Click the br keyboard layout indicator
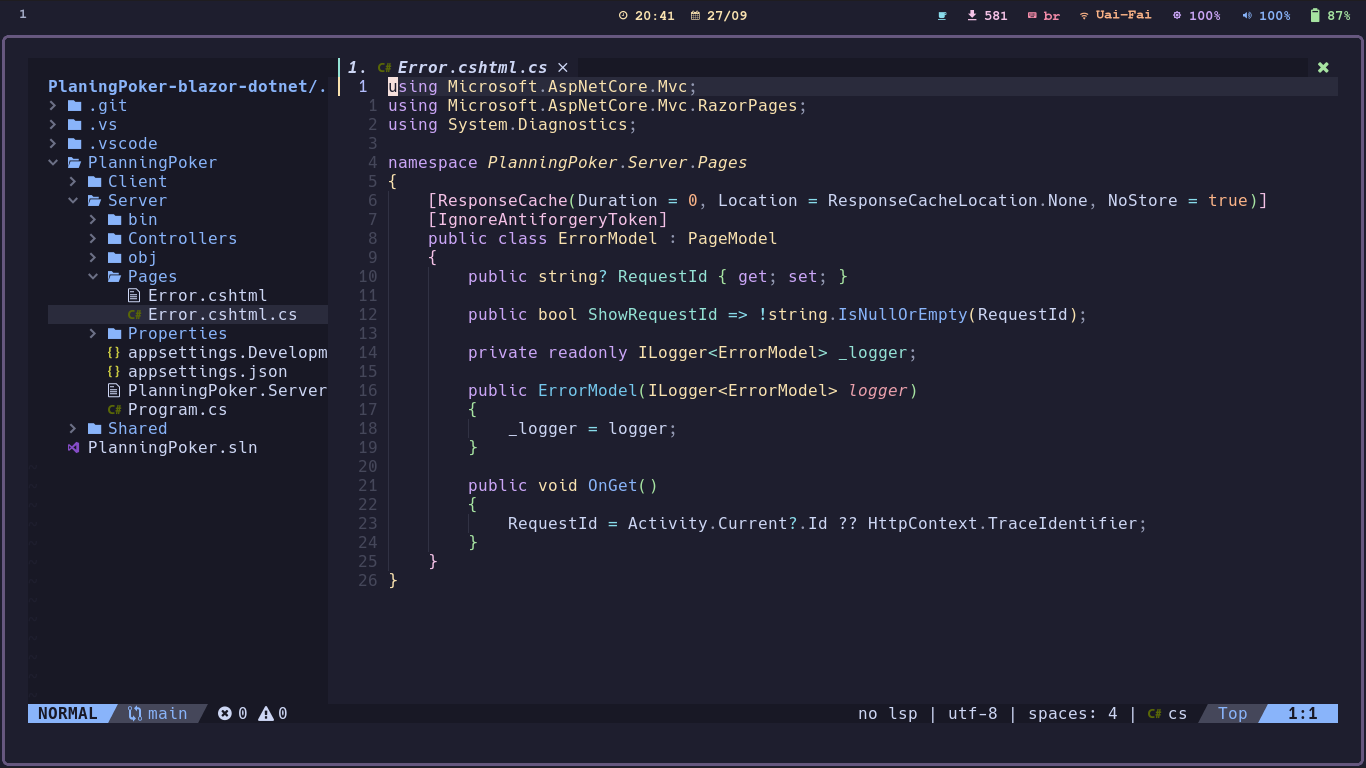This screenshot has width=1366, height=768. point(1043,15)
